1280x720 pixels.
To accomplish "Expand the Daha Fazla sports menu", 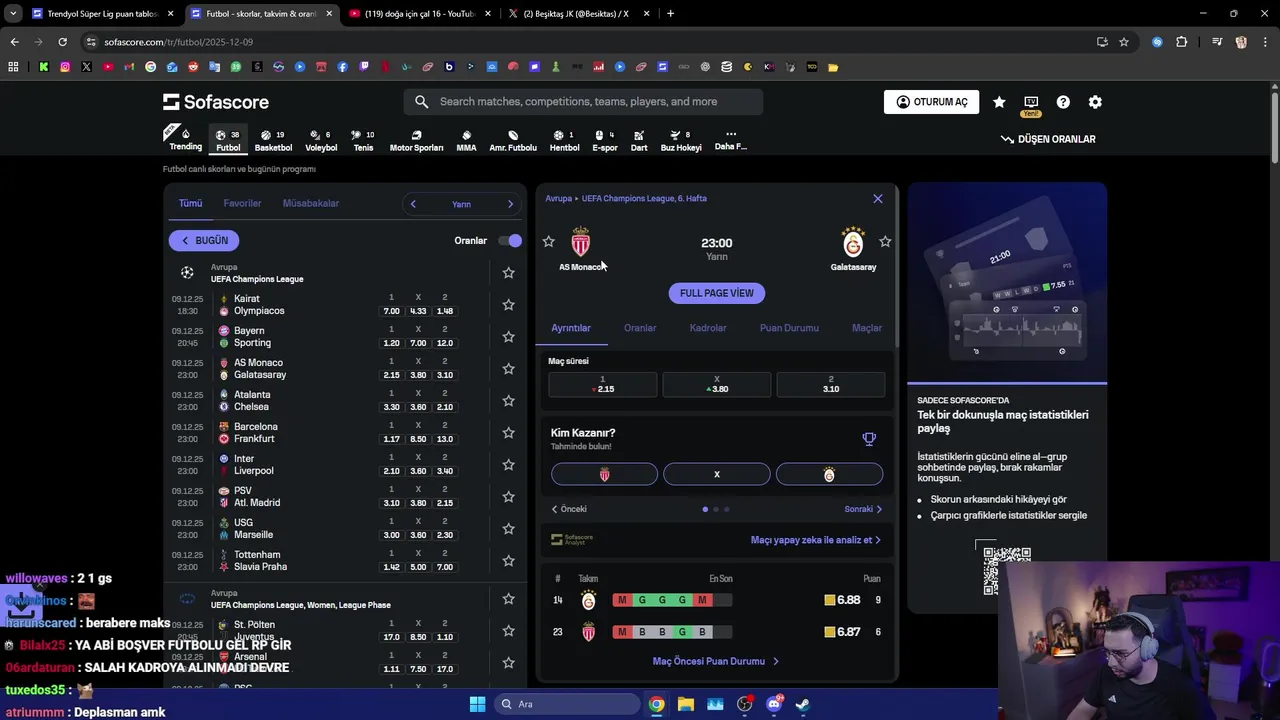I will (x=731, y=140).
